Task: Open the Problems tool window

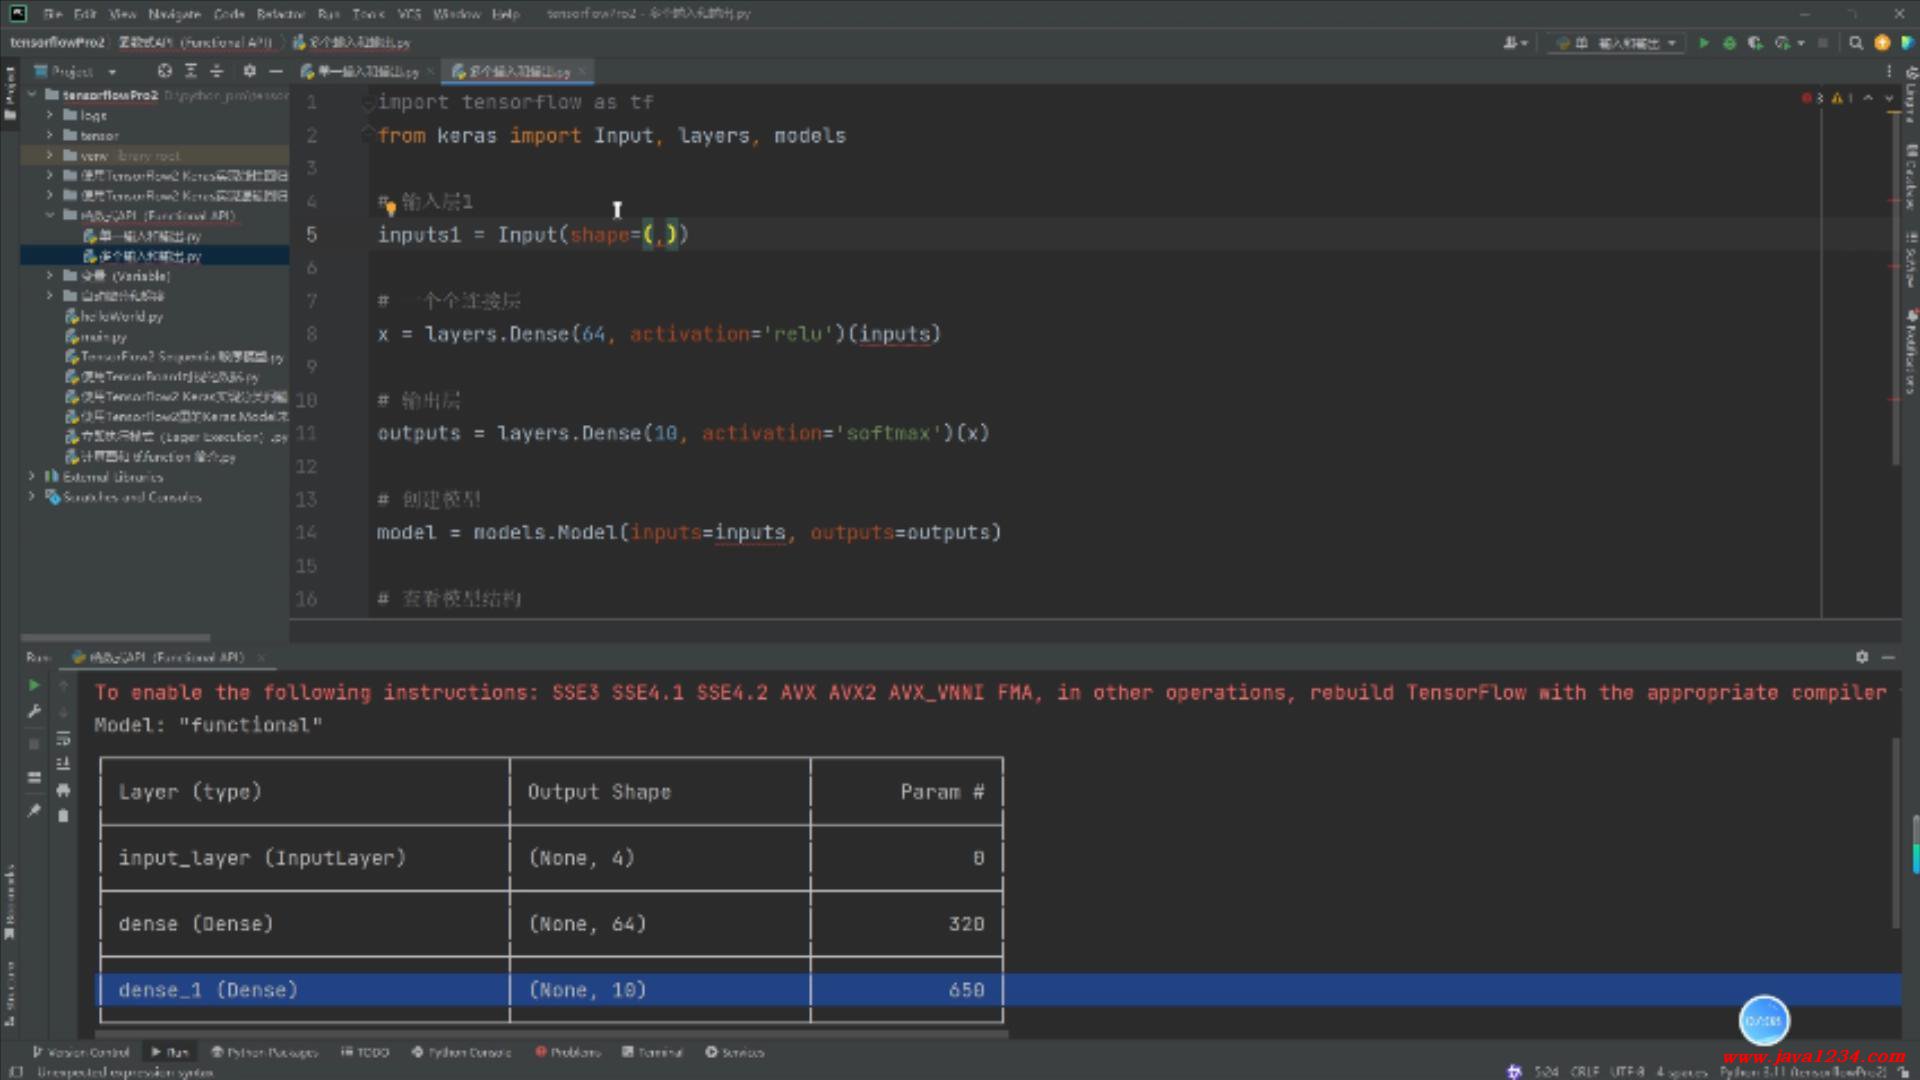Action: pyautogui.click(x=568, y=1052)
